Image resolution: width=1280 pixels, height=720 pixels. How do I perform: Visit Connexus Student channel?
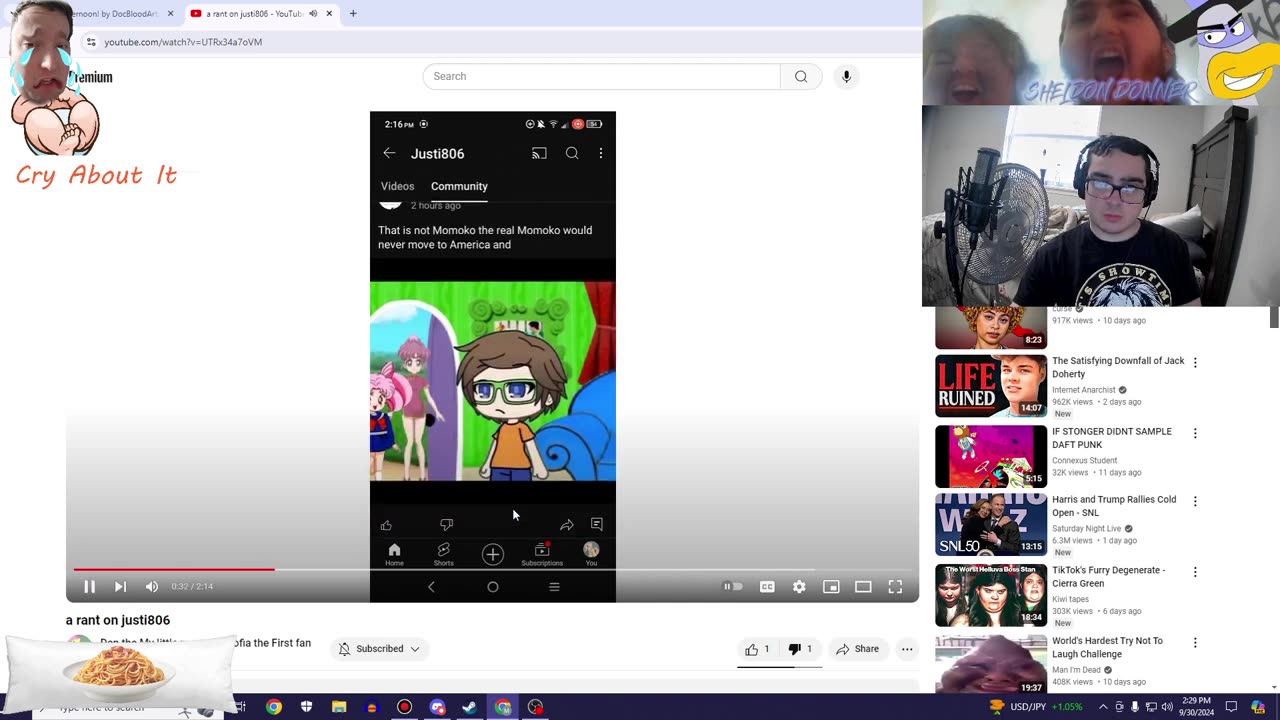tap(1084, 461)
